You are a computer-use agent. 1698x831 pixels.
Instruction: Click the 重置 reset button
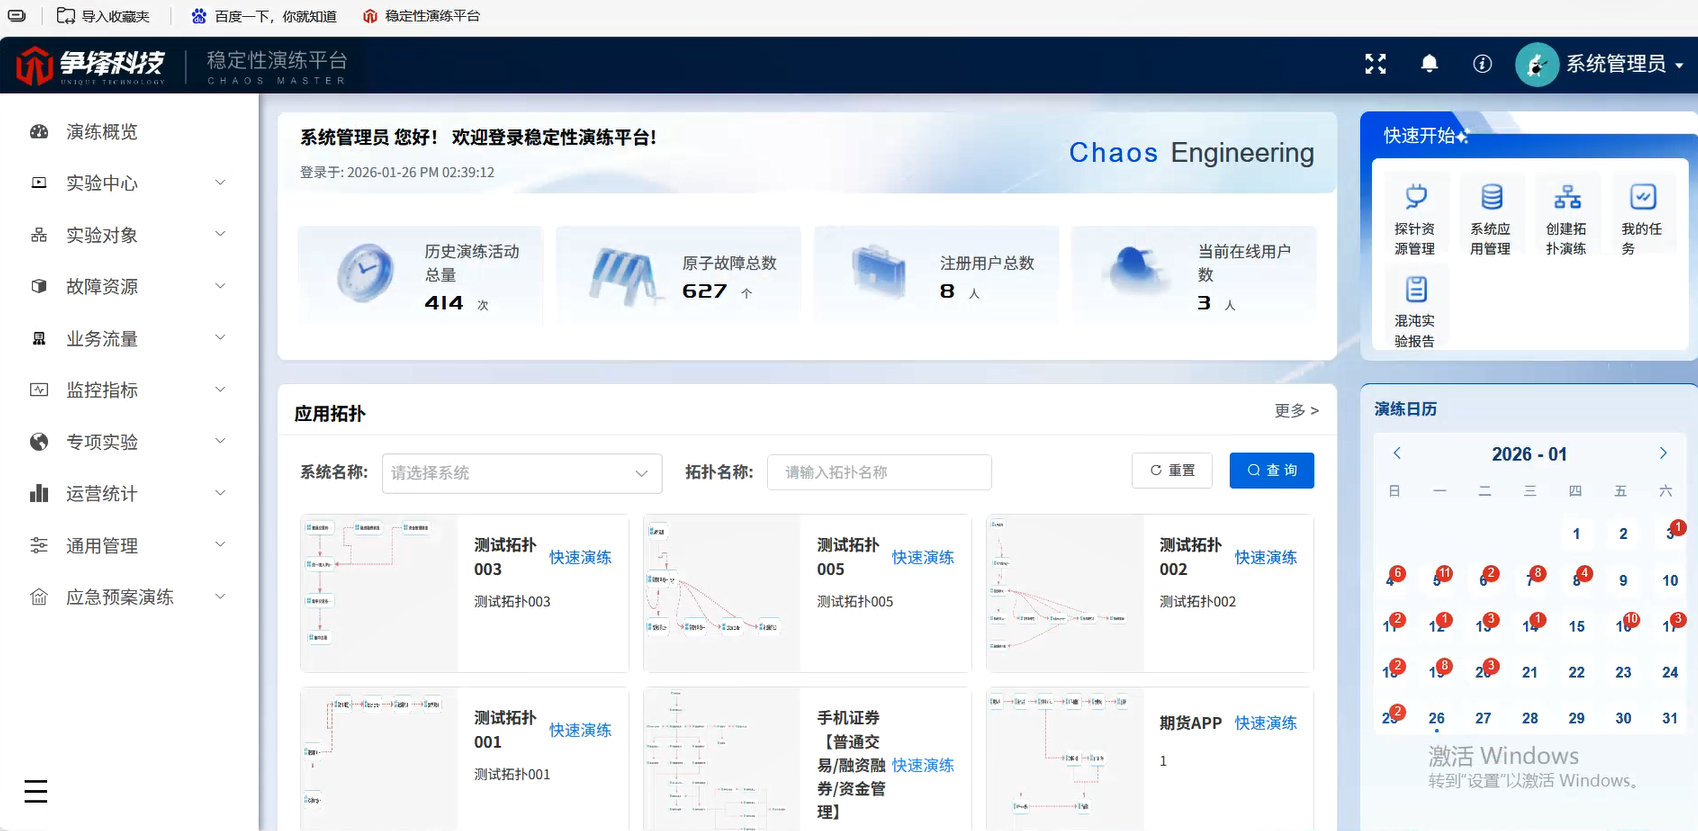(x=1172, y=470)
